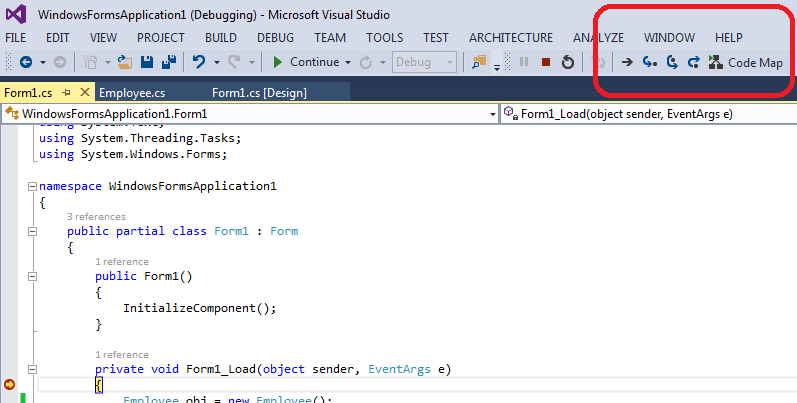Image resolution: width=797 pixels, height=403 pixels.
Task: Select the Form1.cs tab
Action: click(28, 92)
